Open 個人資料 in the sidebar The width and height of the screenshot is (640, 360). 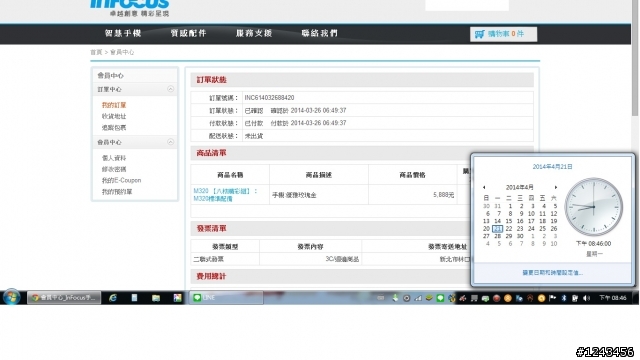coord(114,158)
